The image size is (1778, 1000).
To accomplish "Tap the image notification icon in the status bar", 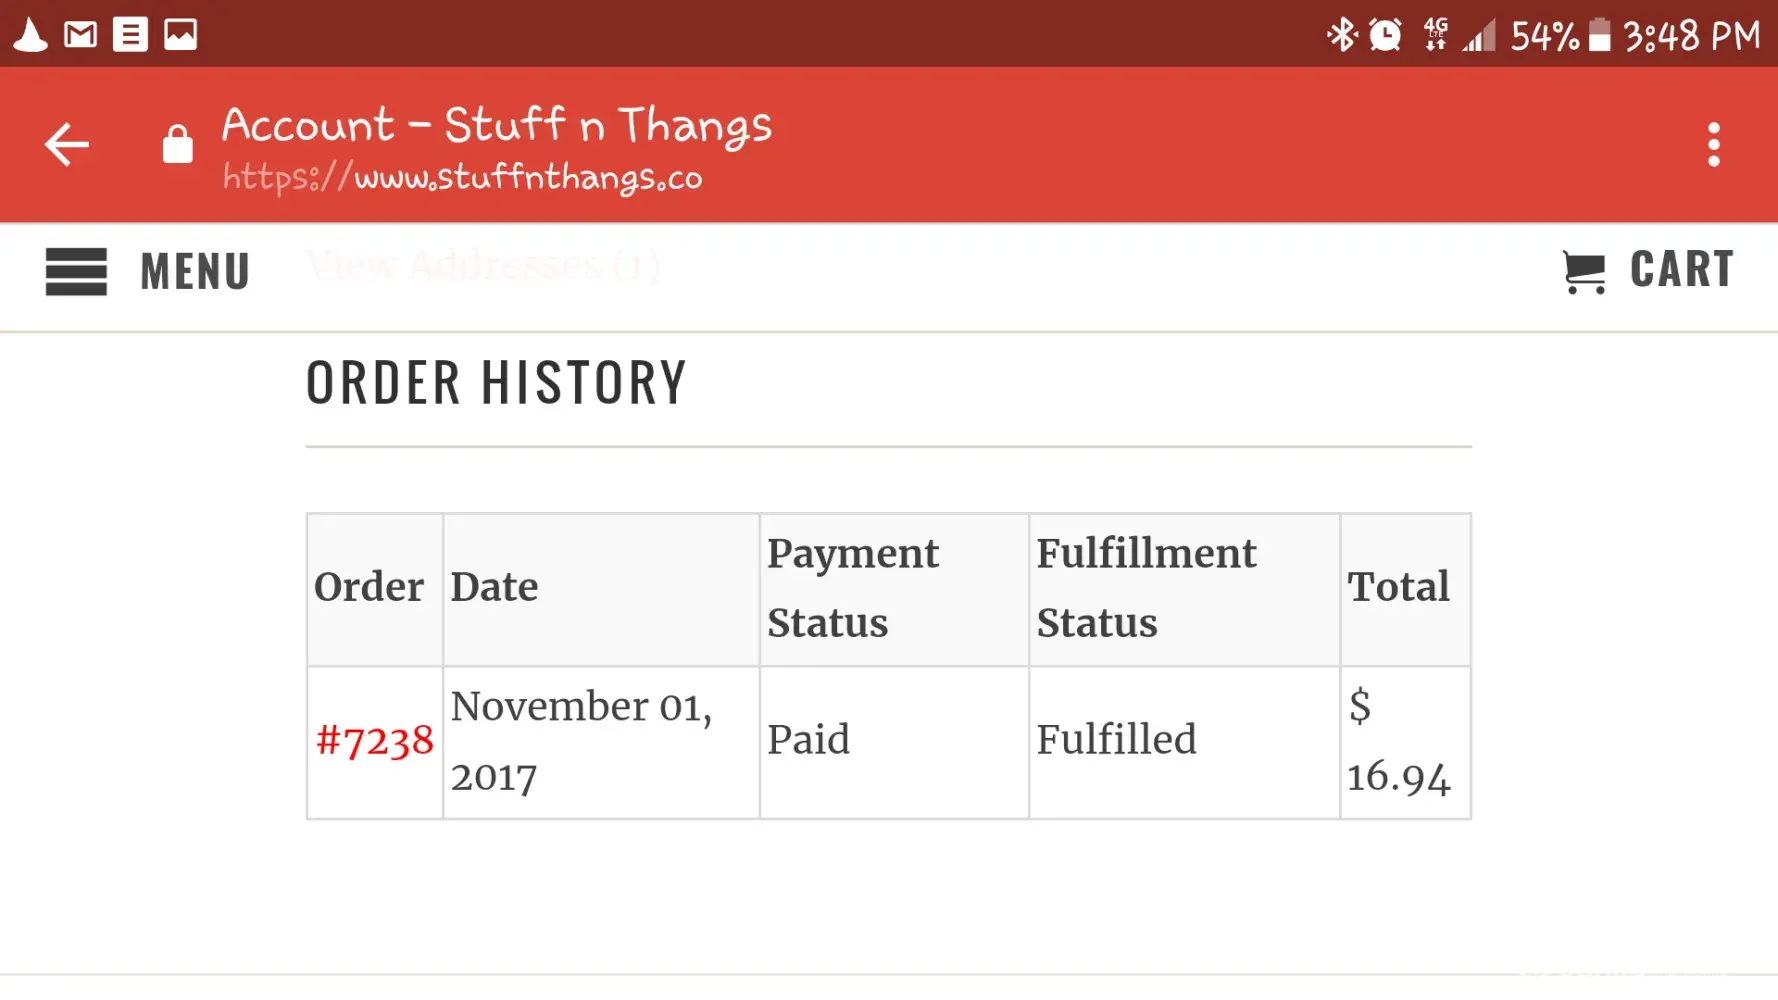I will click(180, 35).
